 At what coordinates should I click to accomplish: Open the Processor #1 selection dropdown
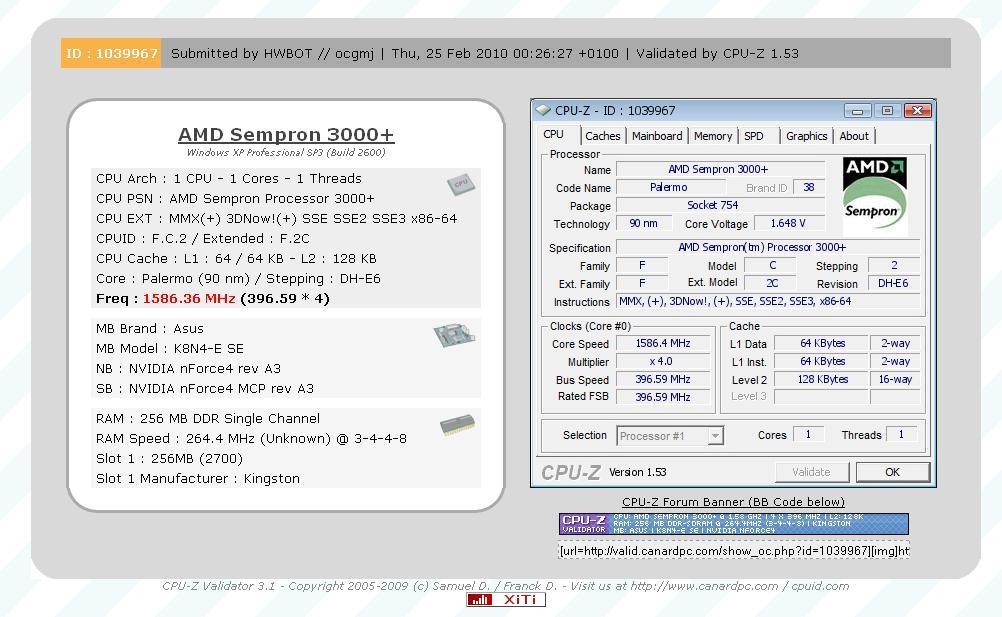[x=716, y=436]
